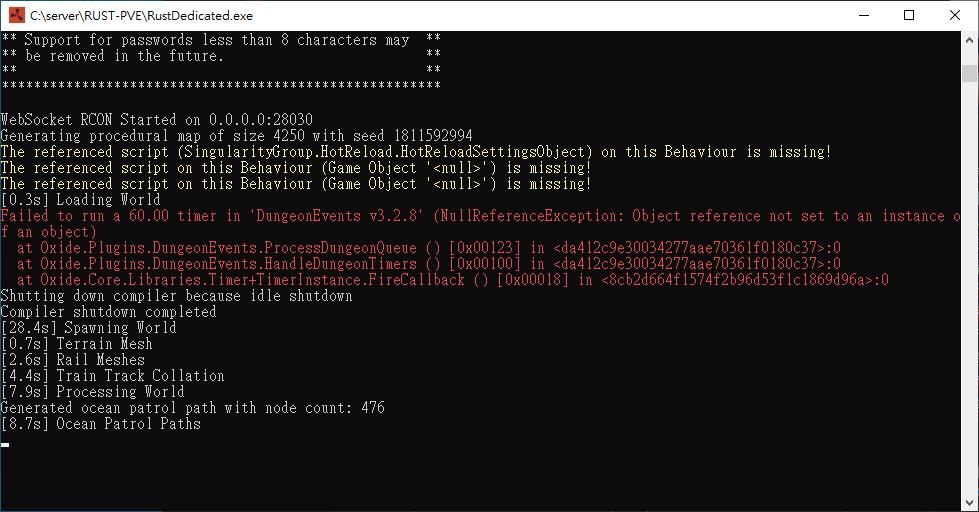This screenshot has height=512, width=979.
Task: Click the '[4.4s] Train Track Collation' line
Action: pyautogui.click(x=113, y=376)
